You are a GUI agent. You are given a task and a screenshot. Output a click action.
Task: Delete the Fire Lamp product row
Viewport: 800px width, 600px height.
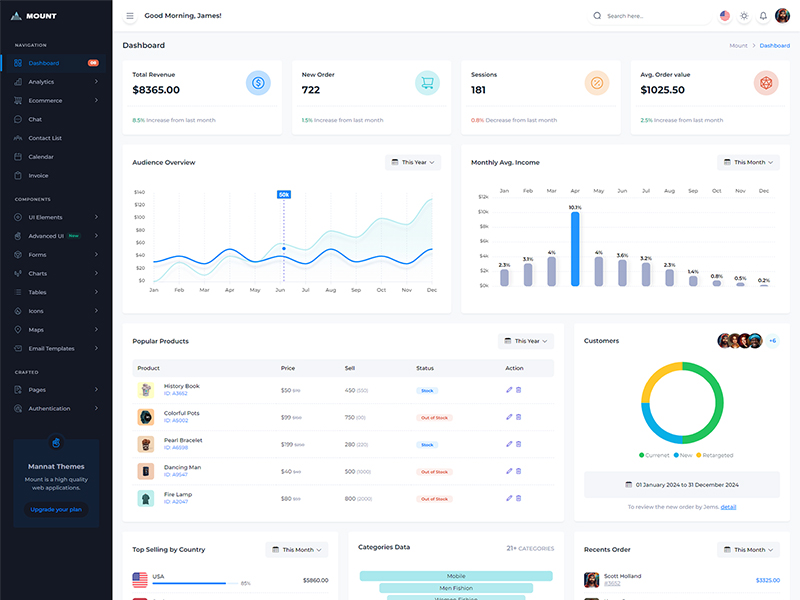coord(518,498)
